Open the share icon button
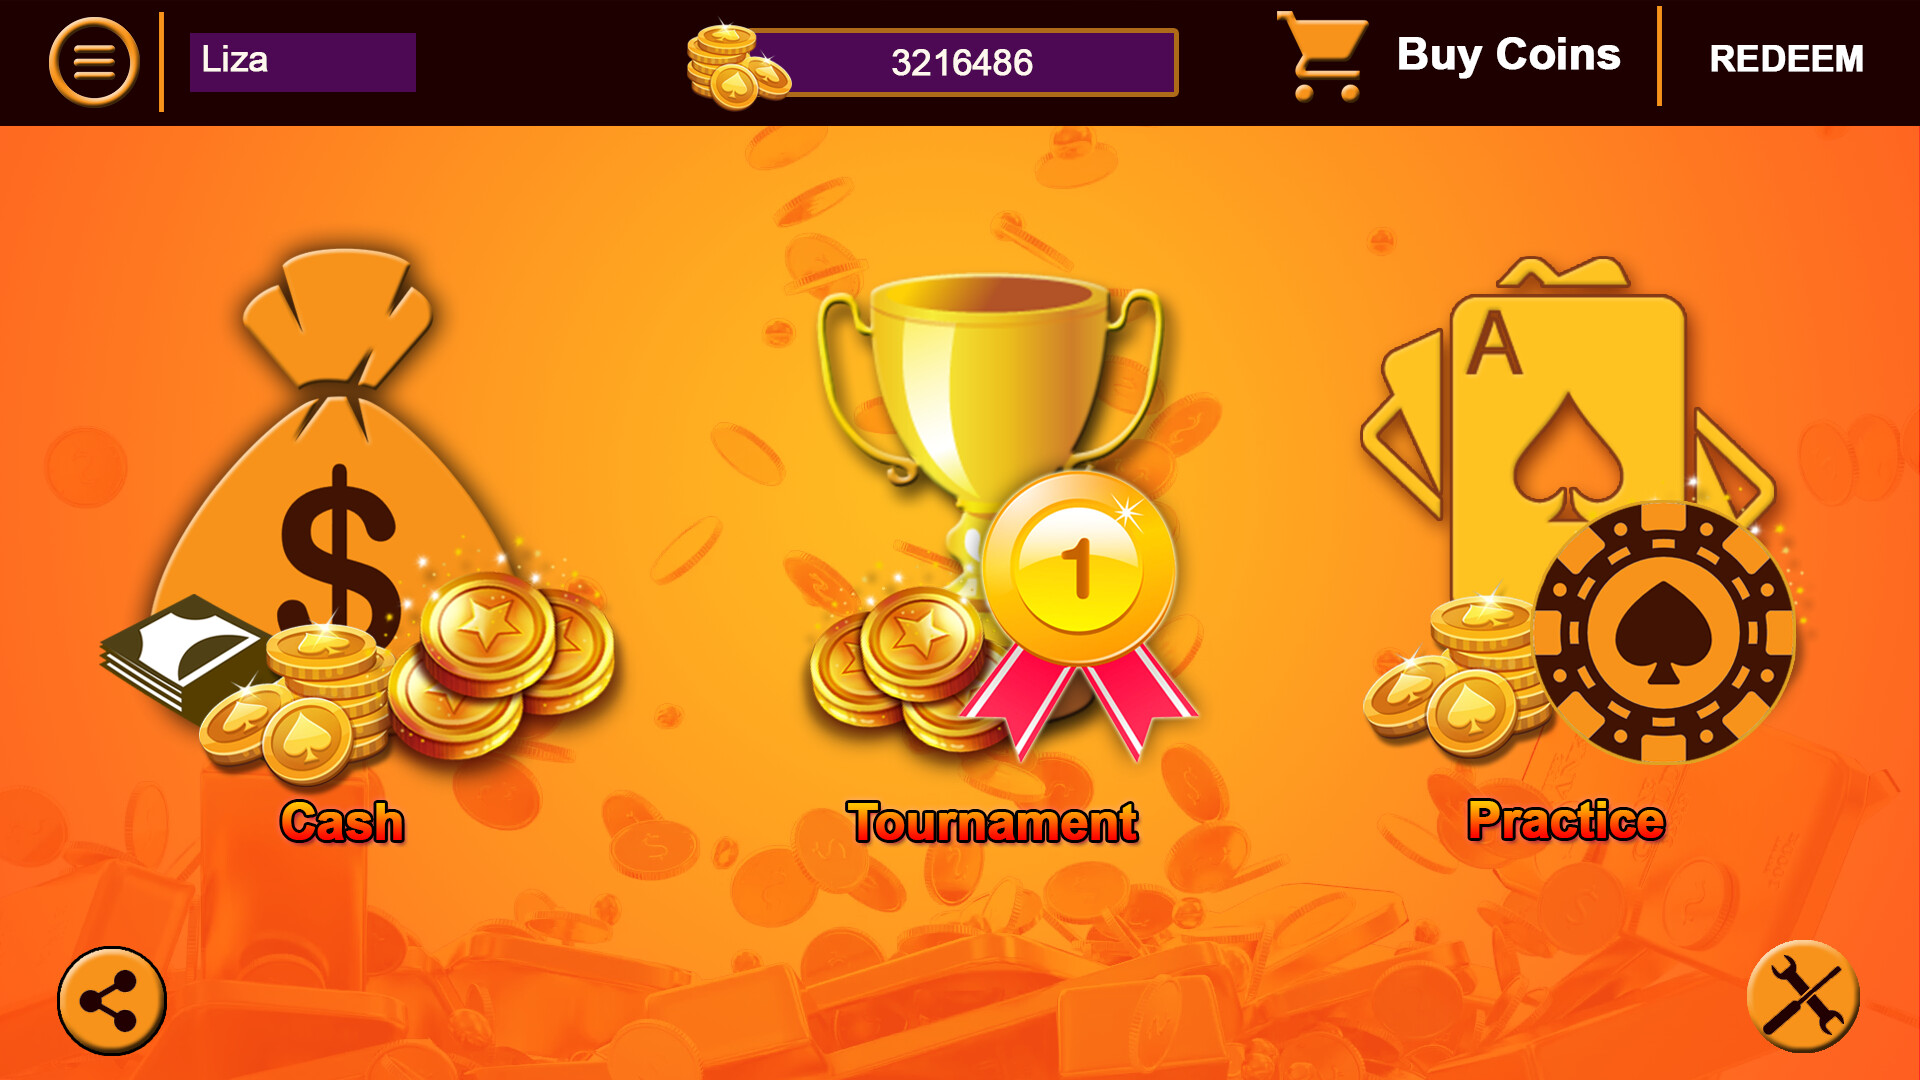 111,1000
